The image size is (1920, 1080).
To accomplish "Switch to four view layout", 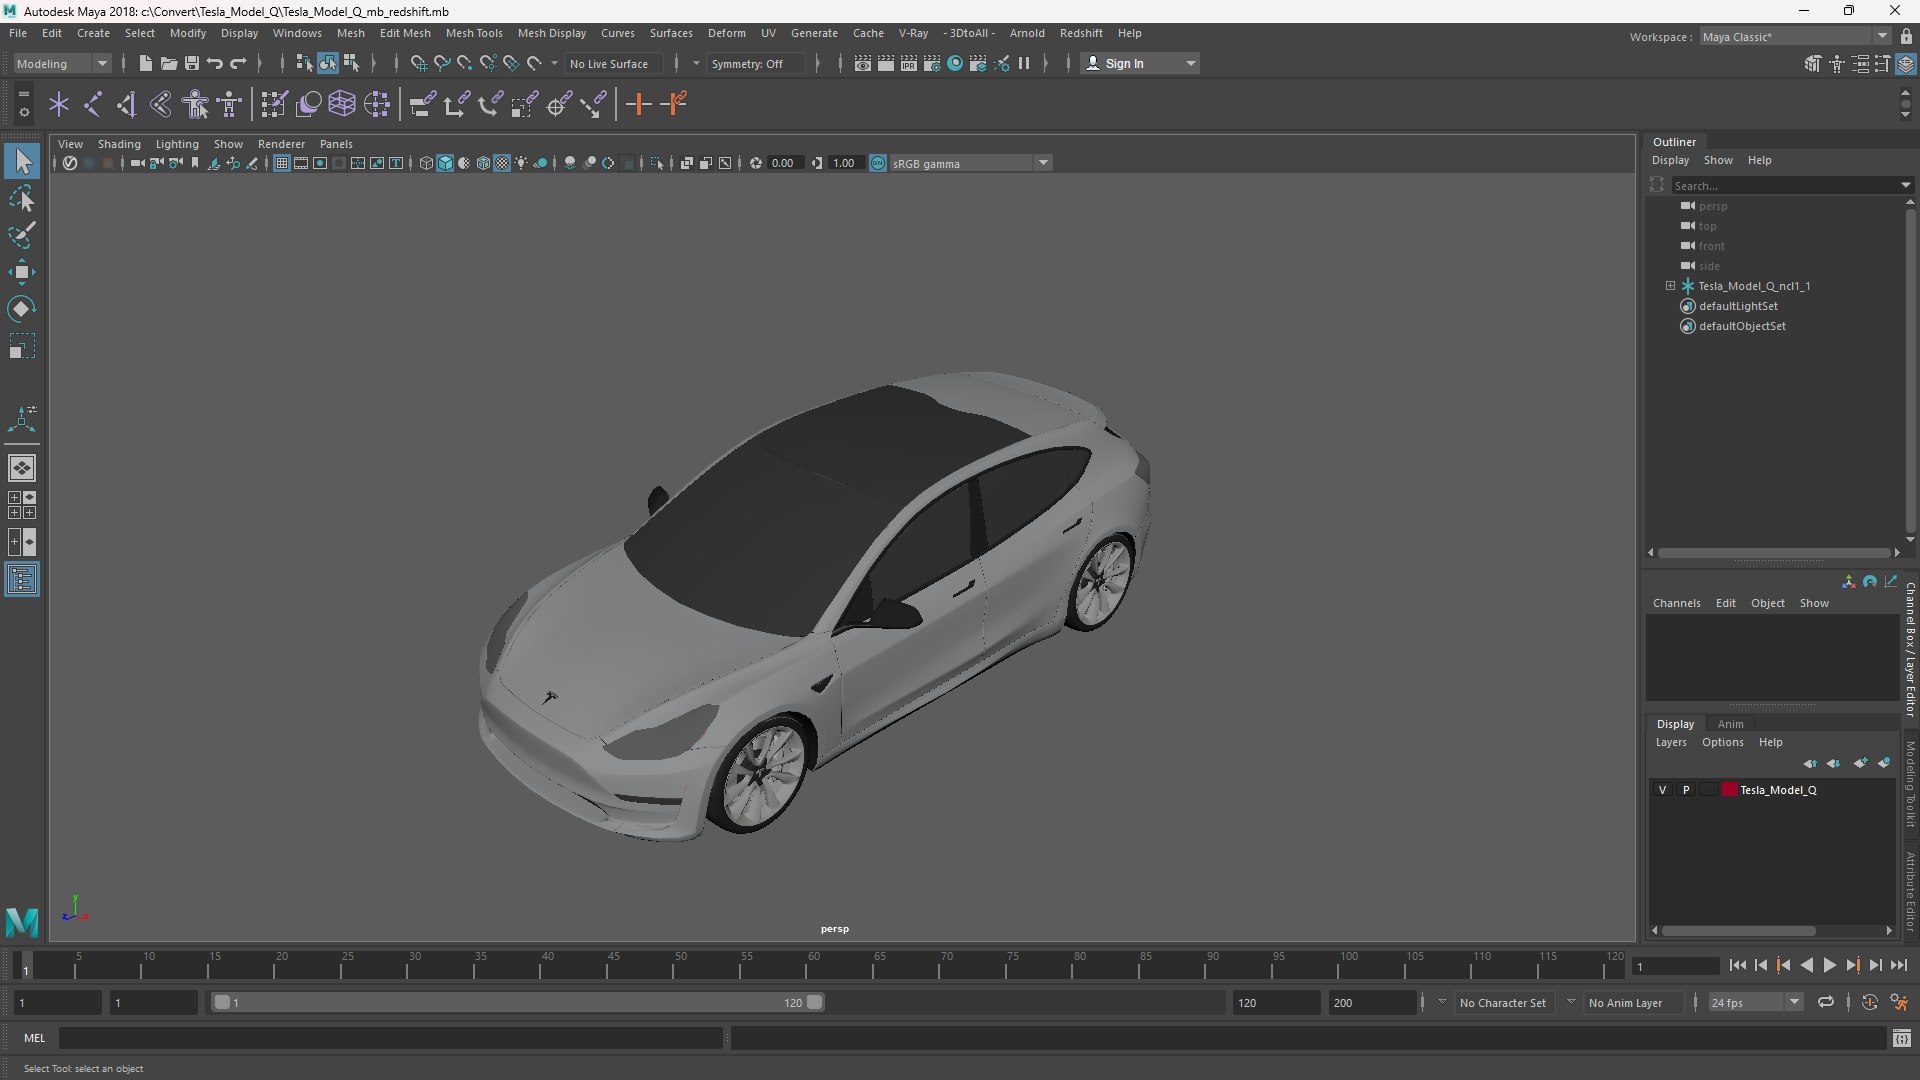I will click(22, 505).
